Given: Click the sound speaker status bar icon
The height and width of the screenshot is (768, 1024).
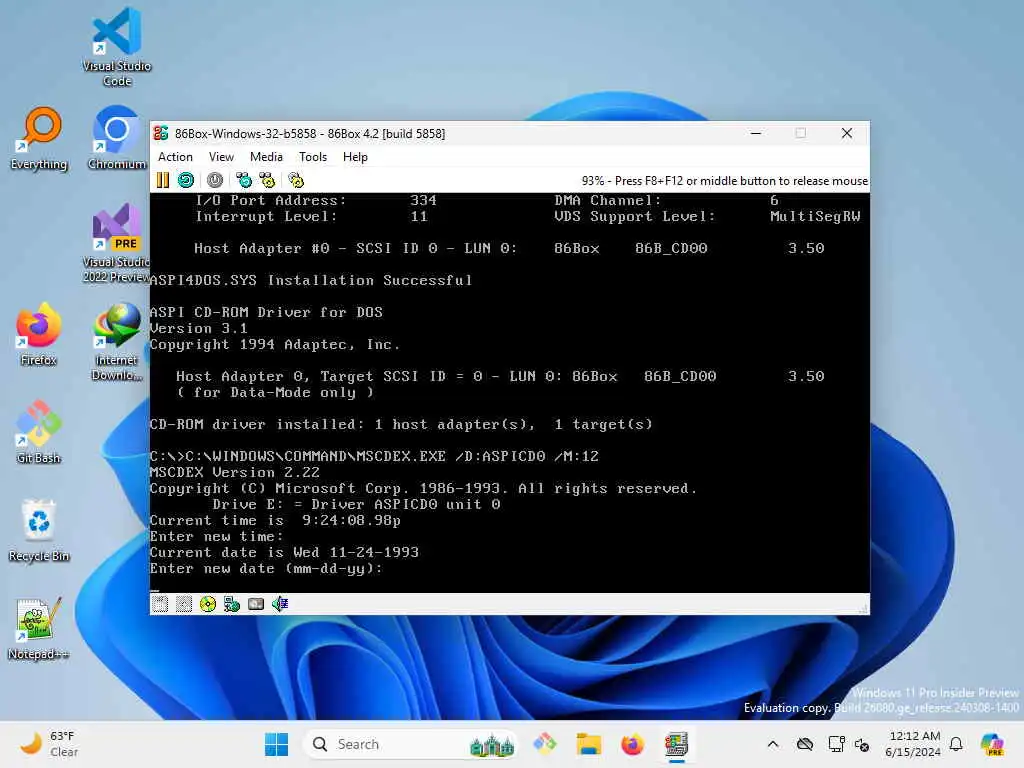Looking at the screenshot, I should (x=280, y=604).
